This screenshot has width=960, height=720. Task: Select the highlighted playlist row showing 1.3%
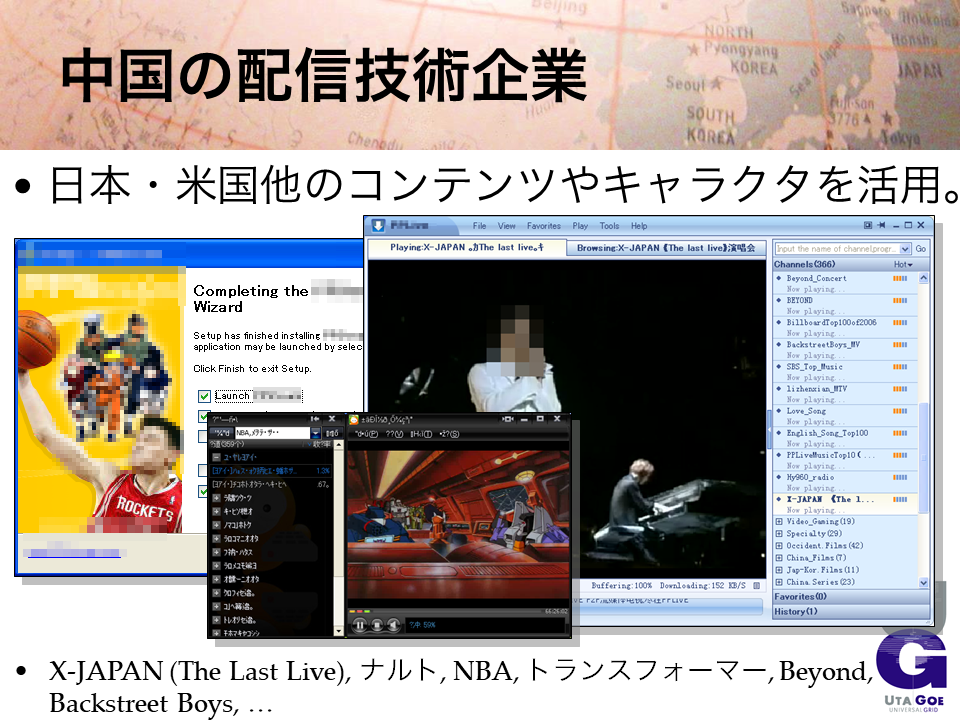271,471
